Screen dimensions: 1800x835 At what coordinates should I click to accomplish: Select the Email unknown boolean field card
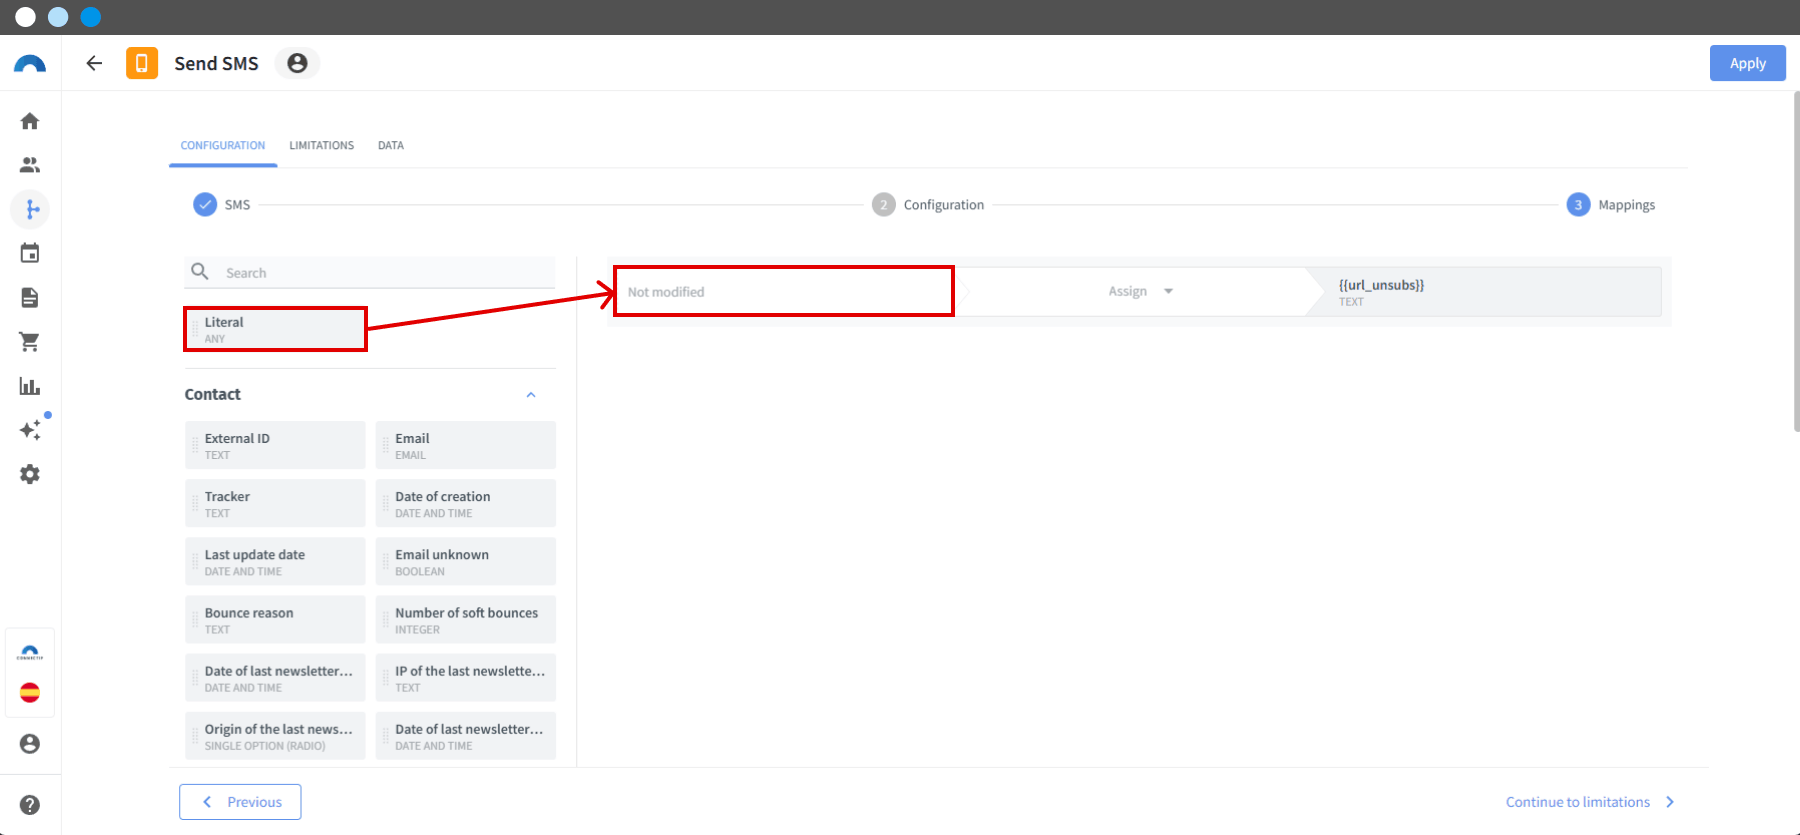(466, 561)
